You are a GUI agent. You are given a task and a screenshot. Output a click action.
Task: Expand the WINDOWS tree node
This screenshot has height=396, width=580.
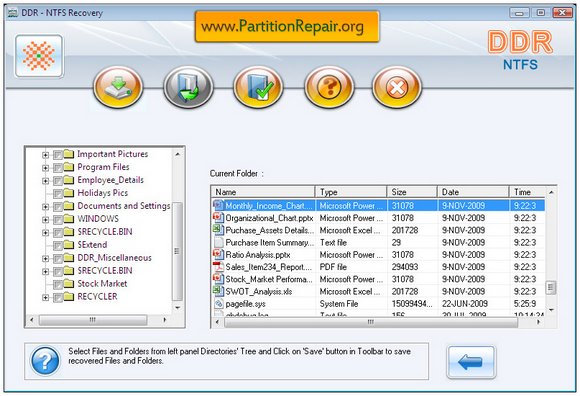[45, 220]
